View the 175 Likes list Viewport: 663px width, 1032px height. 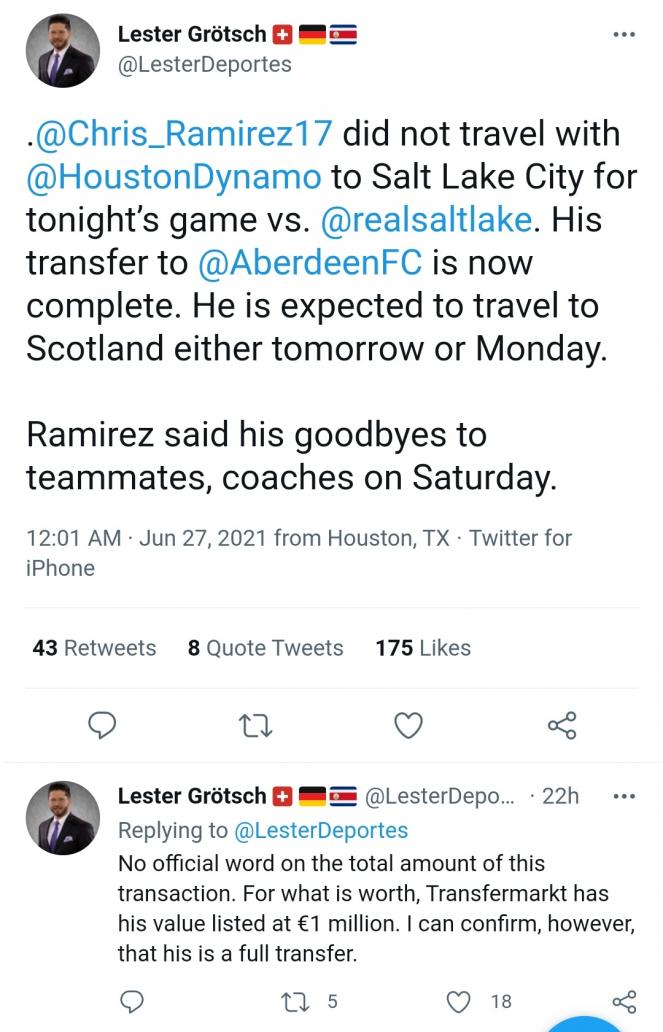click(423, 648)
